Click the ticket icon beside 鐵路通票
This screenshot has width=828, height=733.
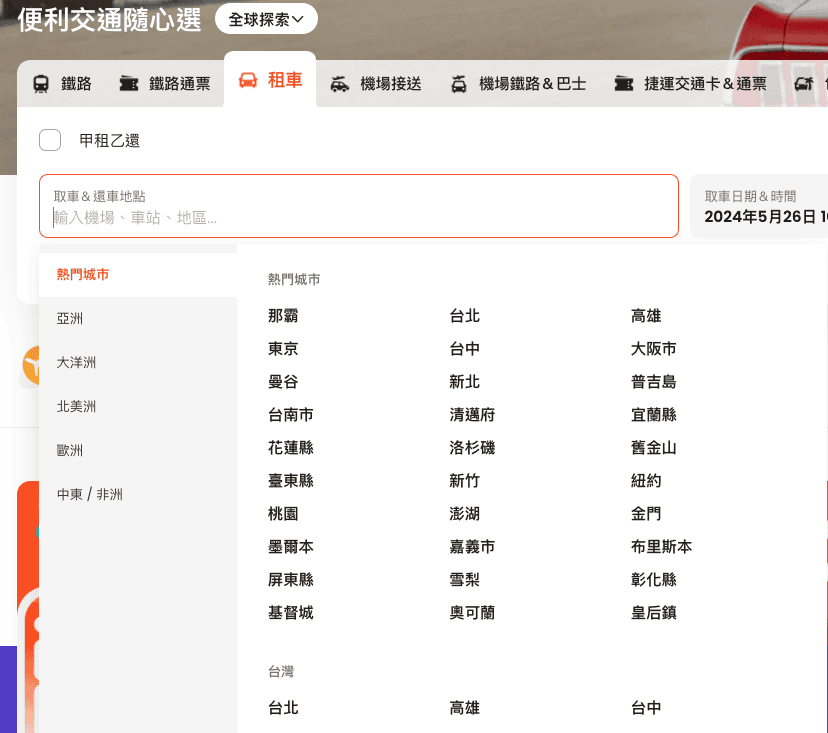click(x=128, y=83)
